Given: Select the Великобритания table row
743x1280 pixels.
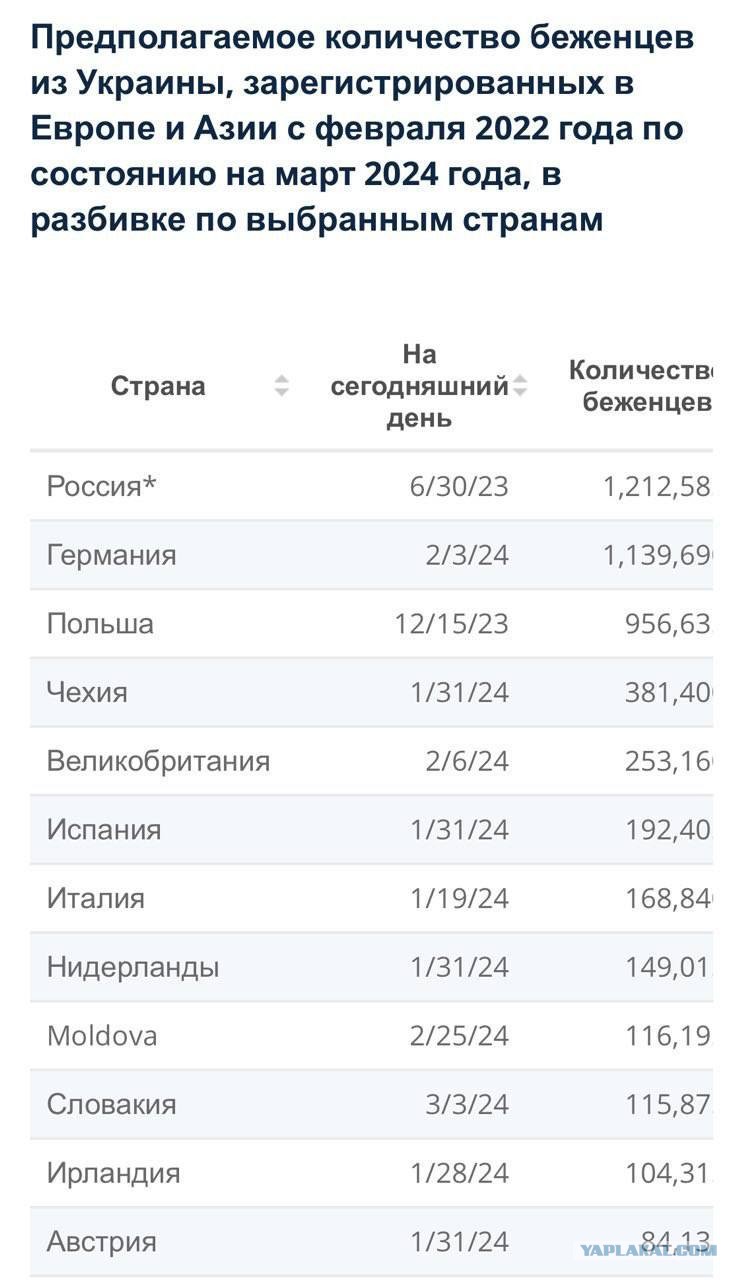Looking at the screenshot, I should 371,761.
